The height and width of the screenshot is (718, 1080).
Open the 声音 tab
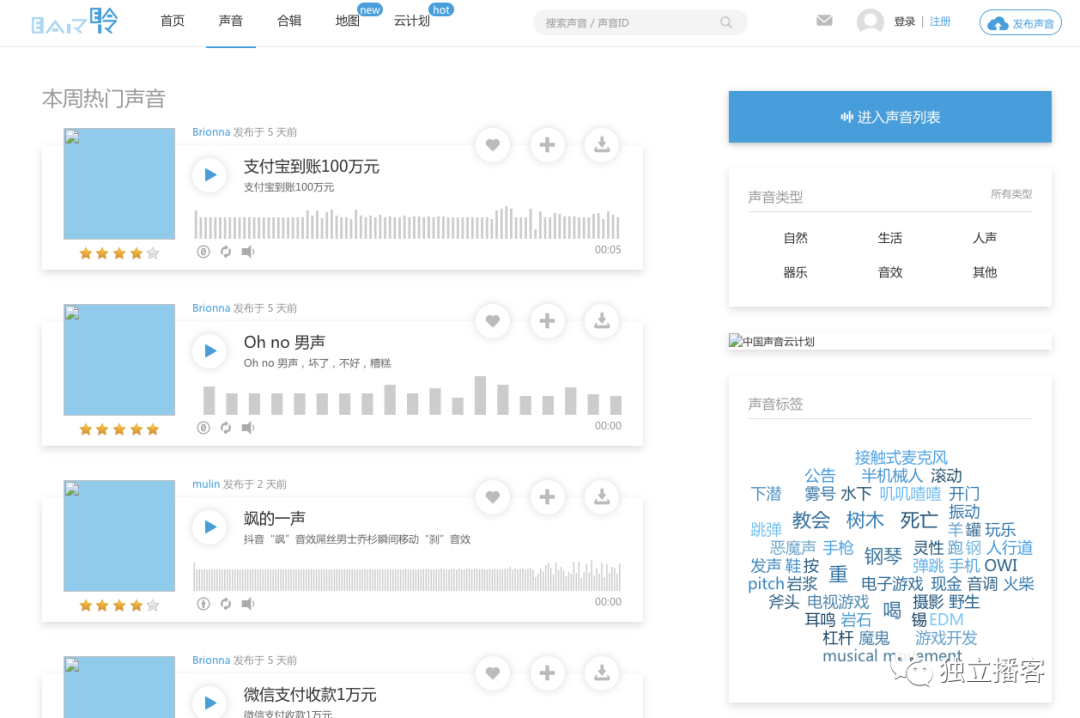point(231,21)
